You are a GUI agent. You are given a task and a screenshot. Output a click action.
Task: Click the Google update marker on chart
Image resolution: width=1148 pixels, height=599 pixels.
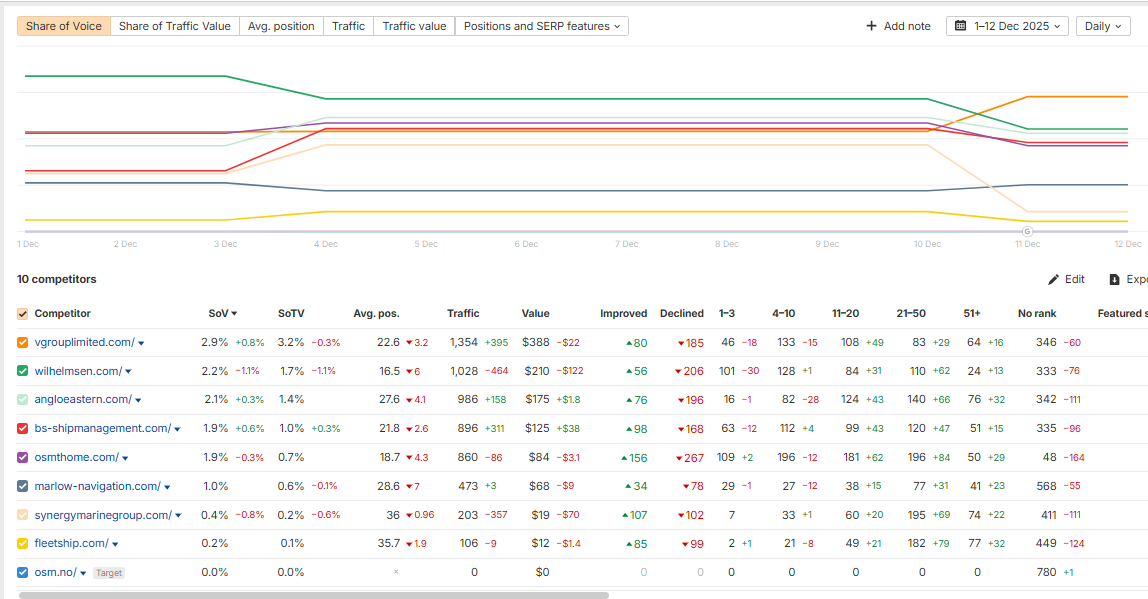(1027, 231)
